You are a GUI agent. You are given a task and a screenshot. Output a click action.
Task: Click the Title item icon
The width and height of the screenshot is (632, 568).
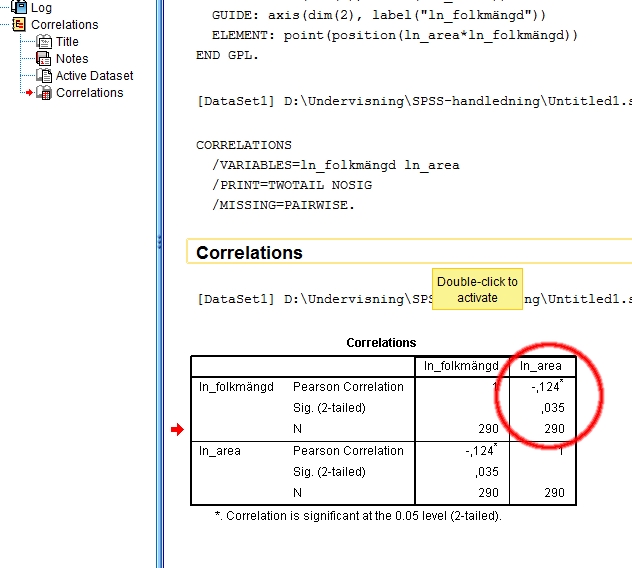pos(44,42)
